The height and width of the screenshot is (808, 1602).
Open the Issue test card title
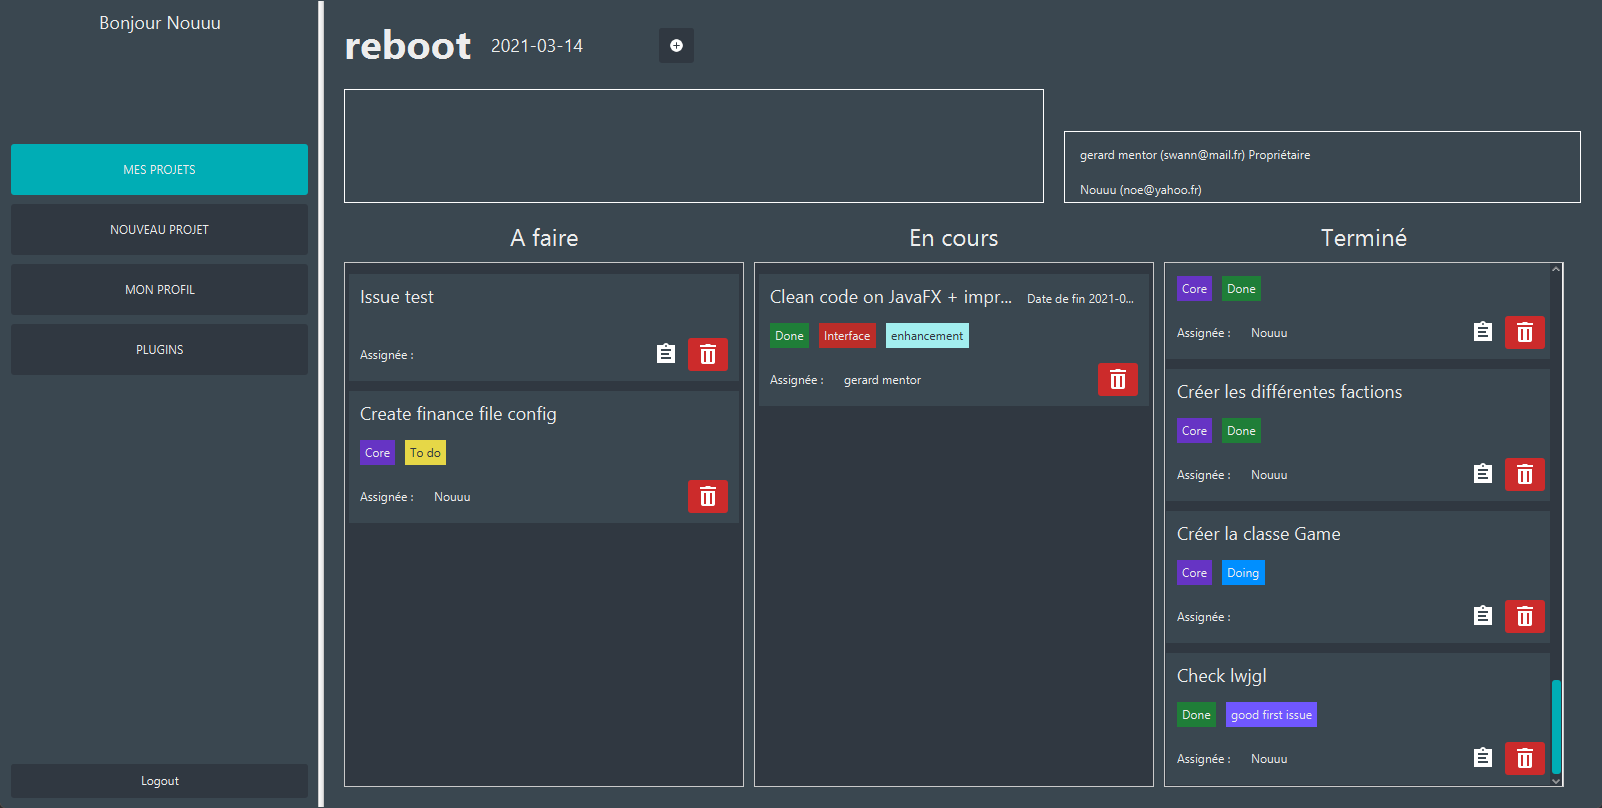[x=397, y=297]
